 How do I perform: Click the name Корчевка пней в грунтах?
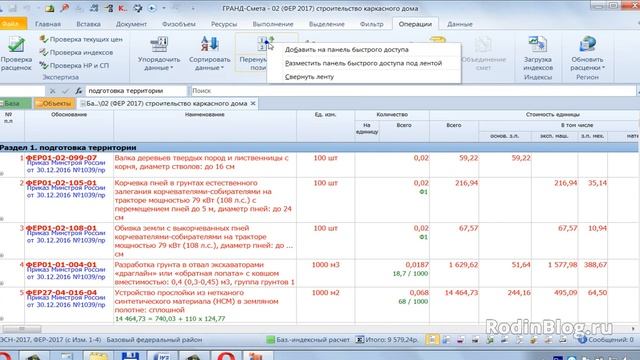pos(203,200)
